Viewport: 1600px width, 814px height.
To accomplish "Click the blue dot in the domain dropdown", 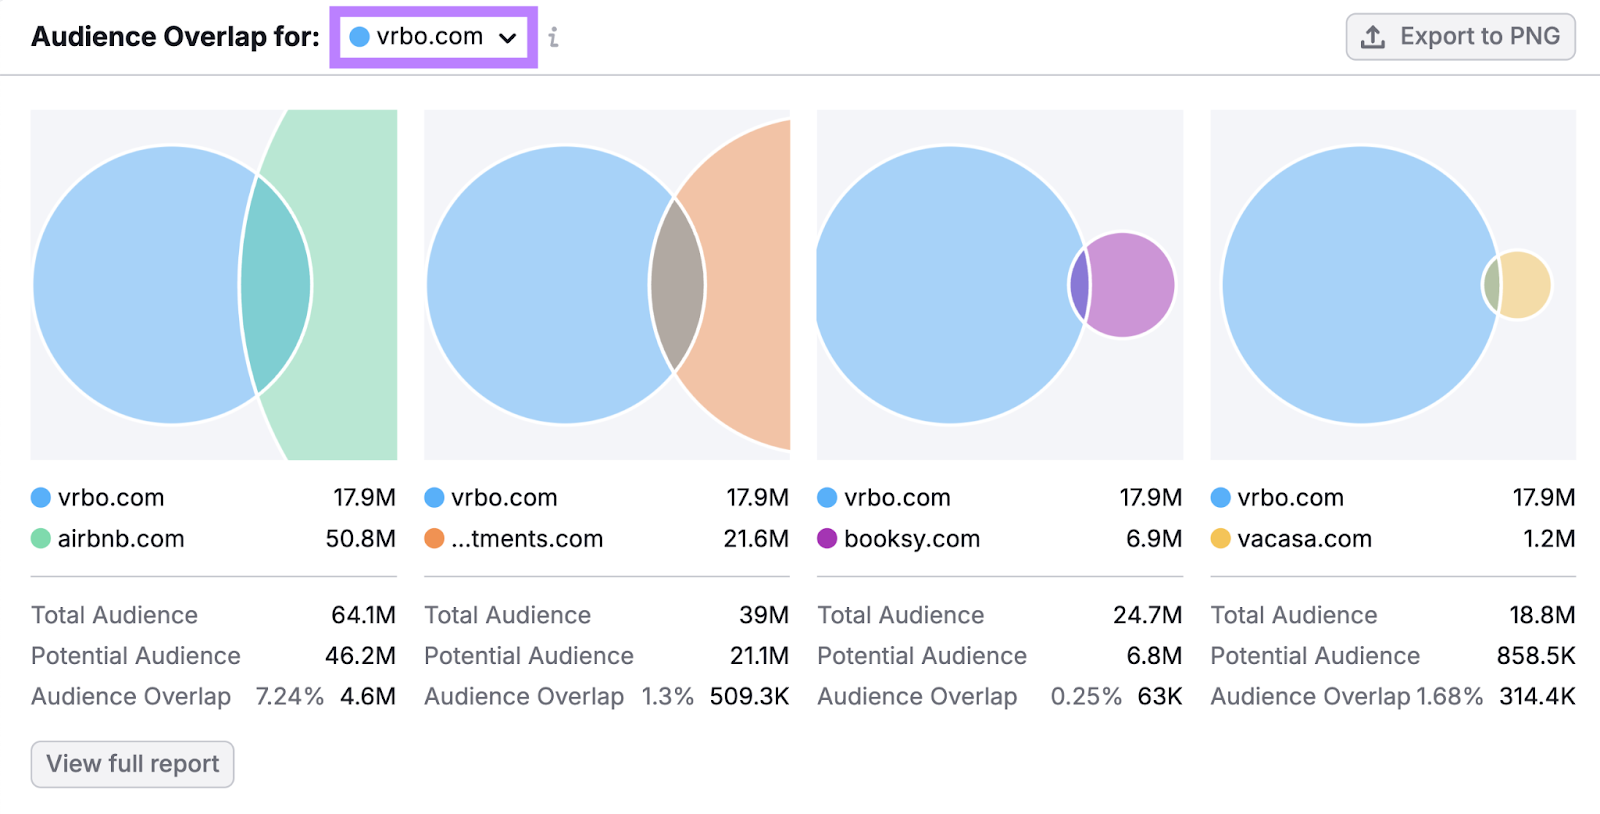I will click(359, 37).
